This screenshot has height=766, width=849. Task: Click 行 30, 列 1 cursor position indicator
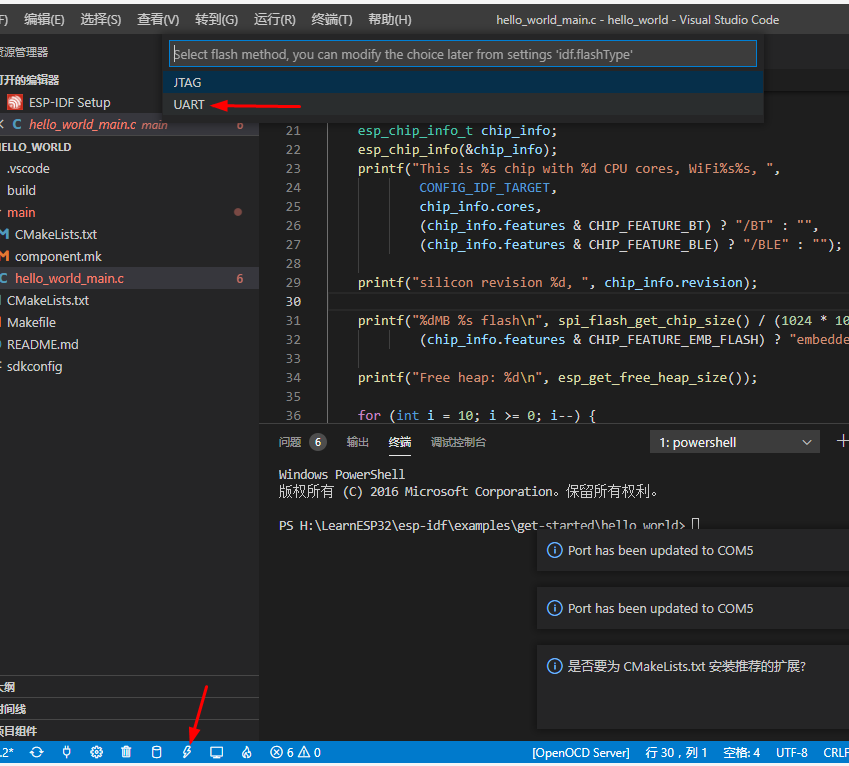[676, 752]
